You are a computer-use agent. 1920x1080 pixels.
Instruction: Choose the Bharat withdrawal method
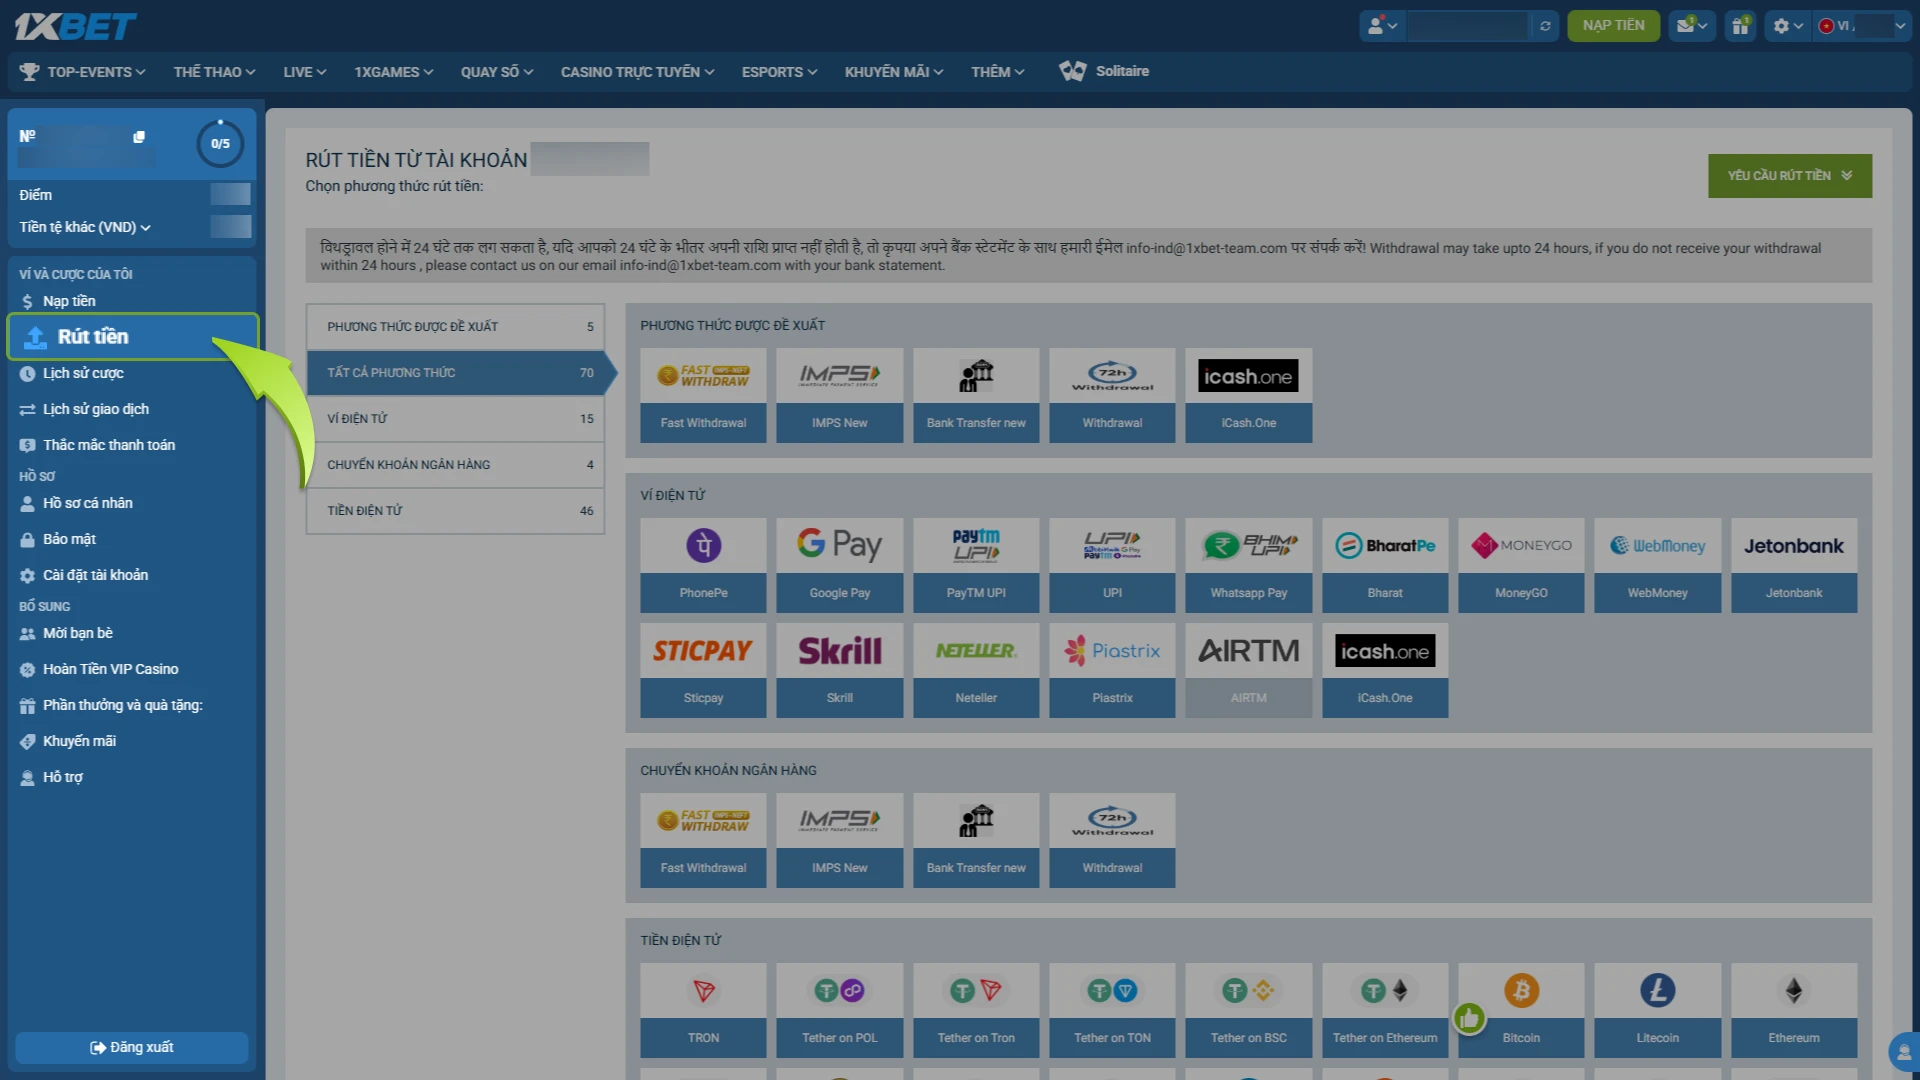(x=1385, y=565)
